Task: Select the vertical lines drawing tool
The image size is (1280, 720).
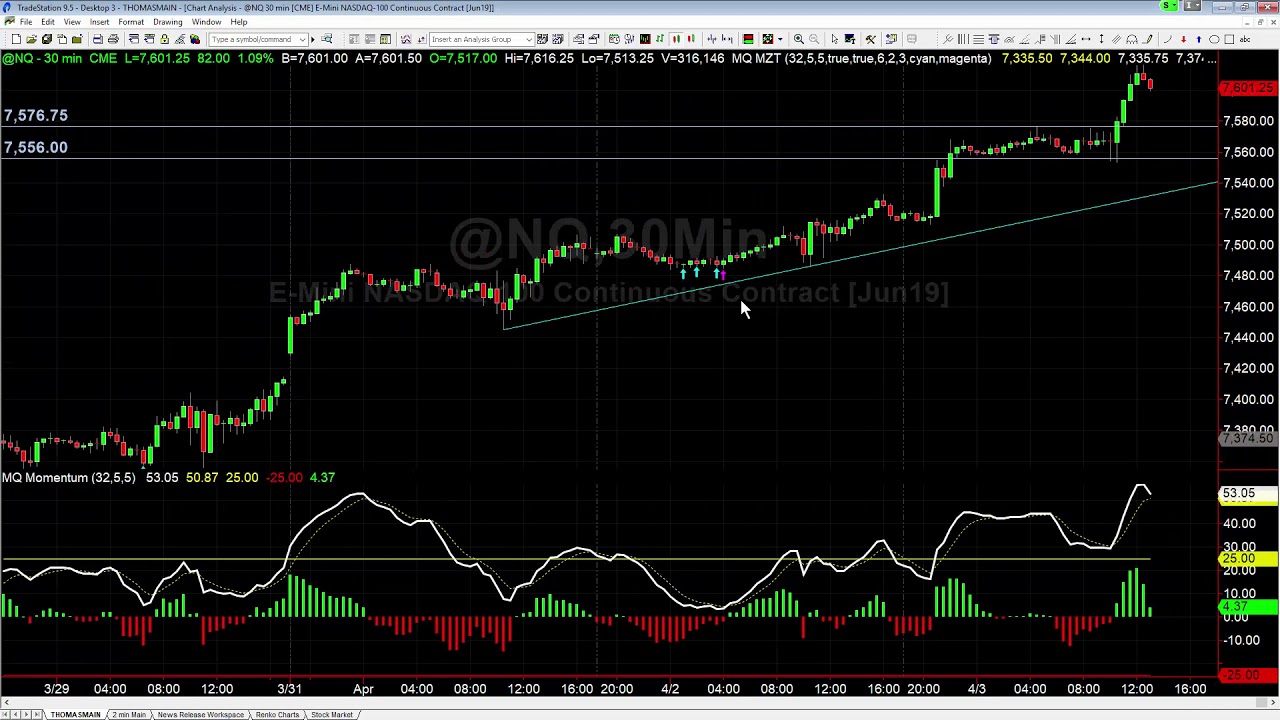Action: point(964,39)
